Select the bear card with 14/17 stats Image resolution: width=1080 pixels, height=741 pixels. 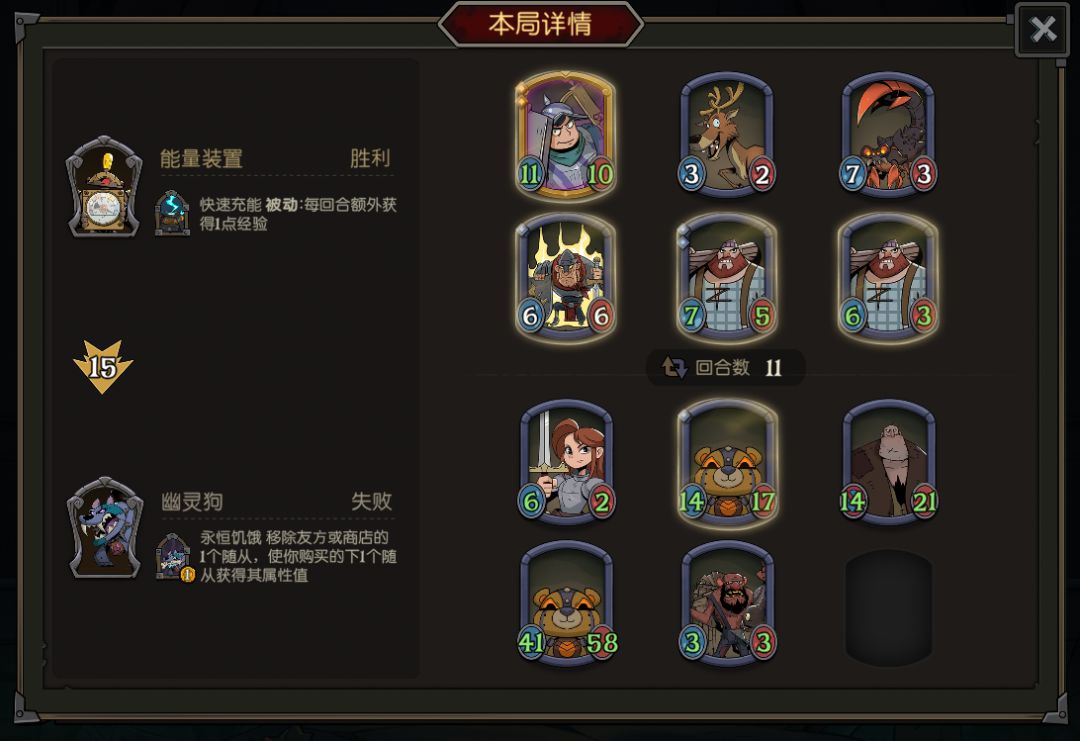click(727, 464)
